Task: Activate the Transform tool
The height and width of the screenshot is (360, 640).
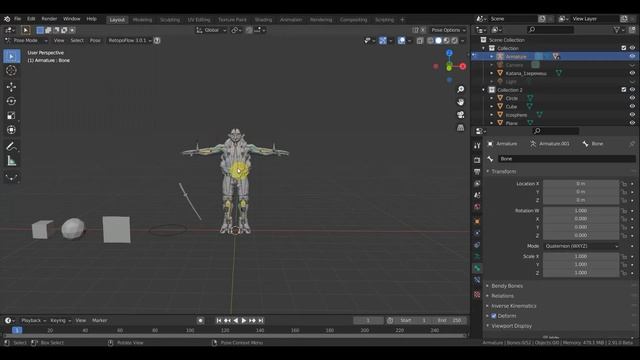Action: [11, 130]
